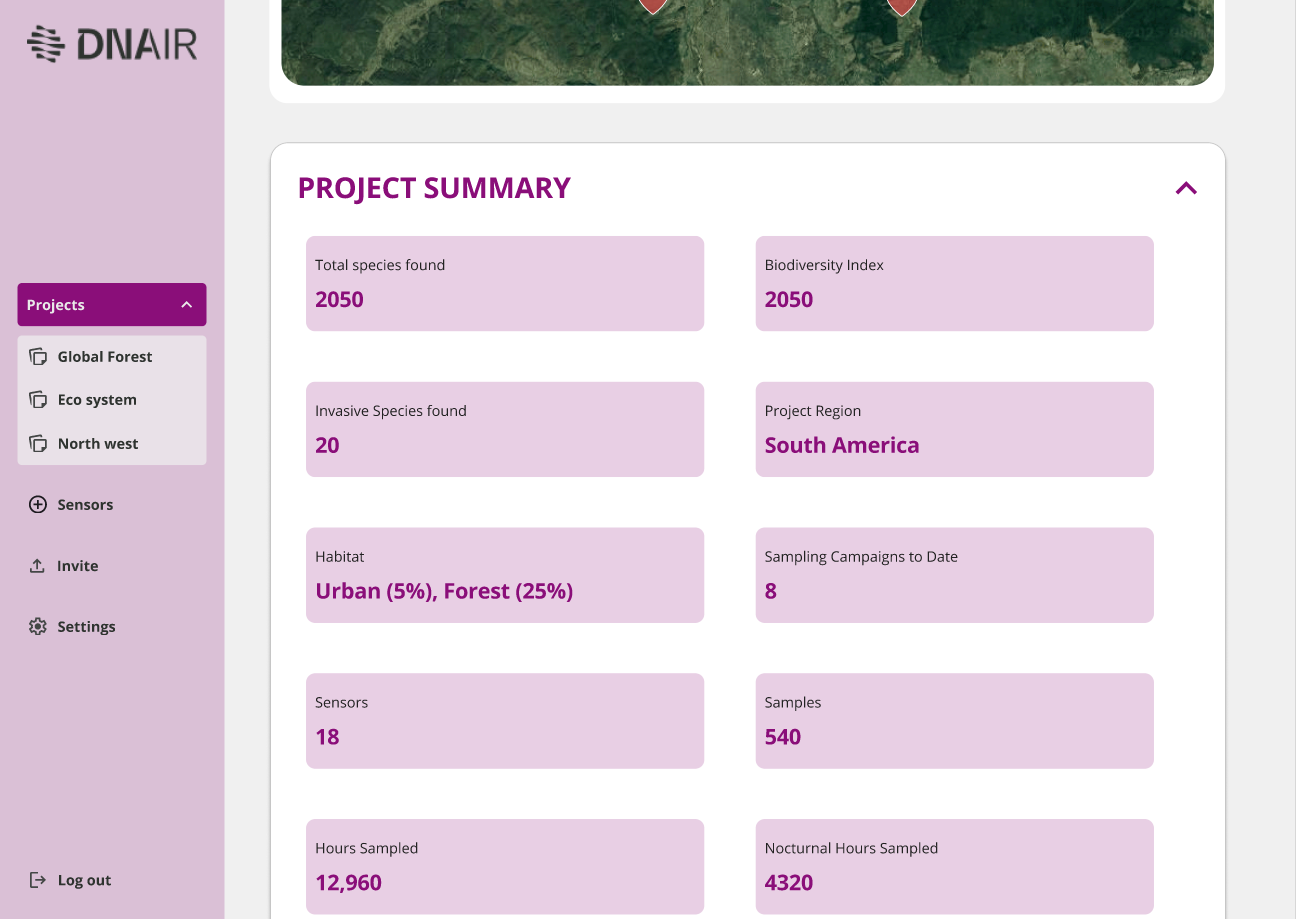Click the right map location marker
The width and height of the screenshot is (1296, 919).
902,5
